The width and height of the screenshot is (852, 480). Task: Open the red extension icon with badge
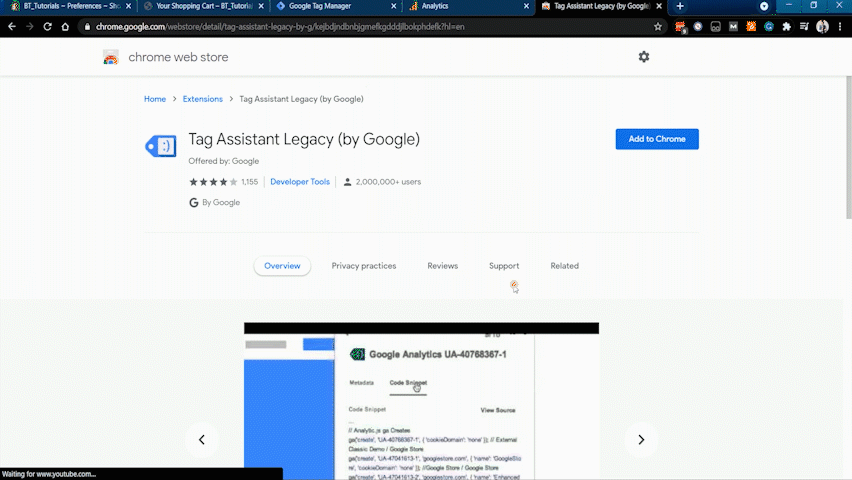[680, 27]
